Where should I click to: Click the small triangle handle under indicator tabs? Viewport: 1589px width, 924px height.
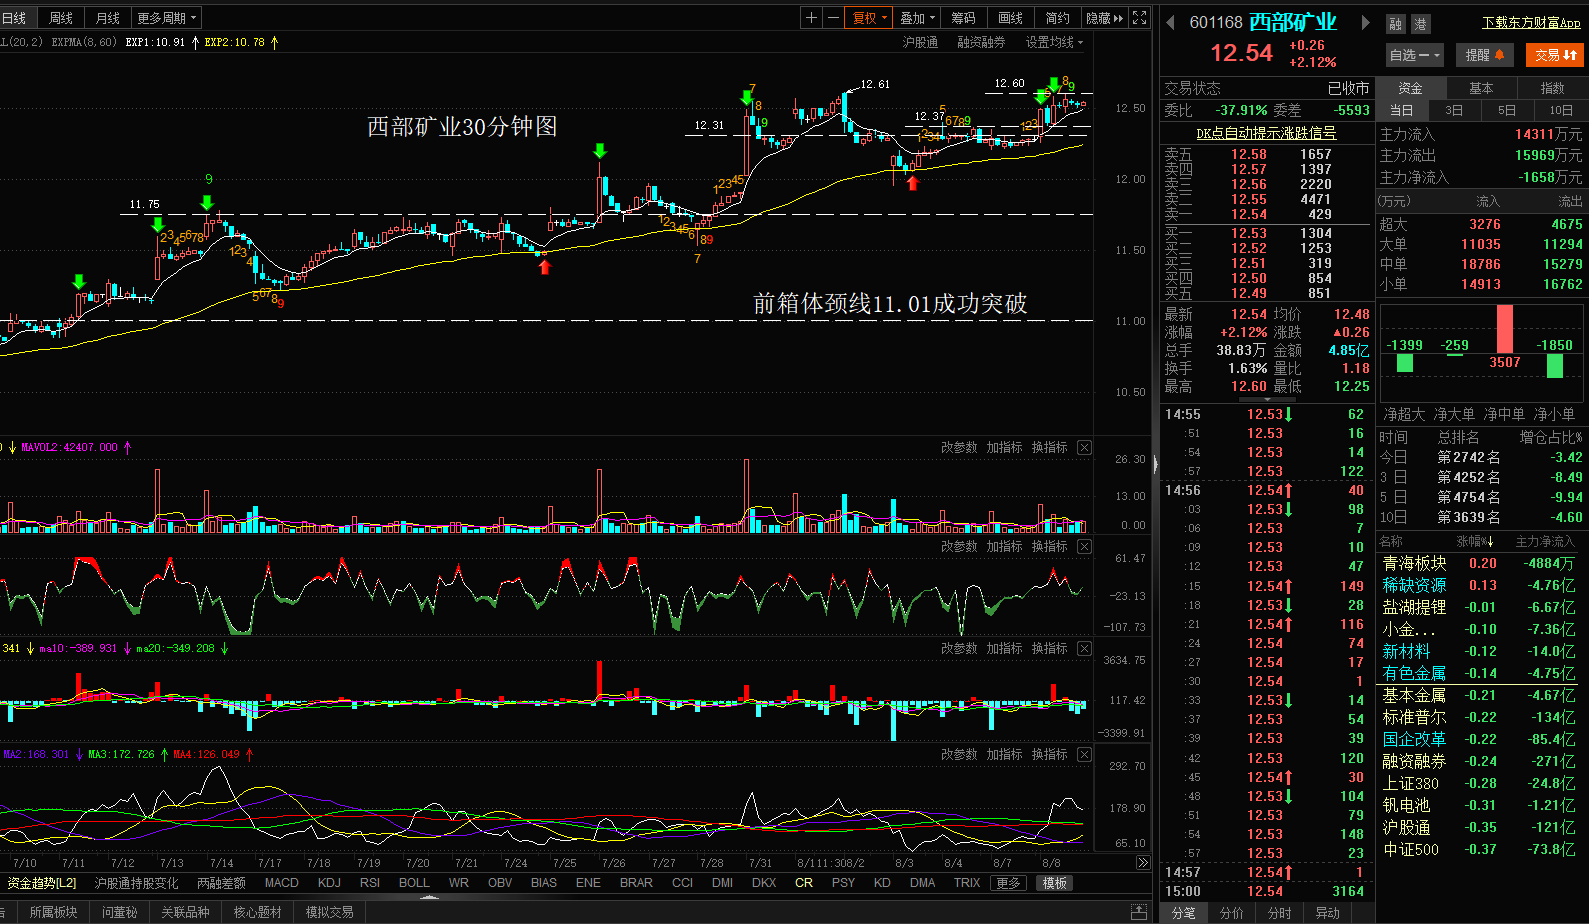(x=429, y=897)
